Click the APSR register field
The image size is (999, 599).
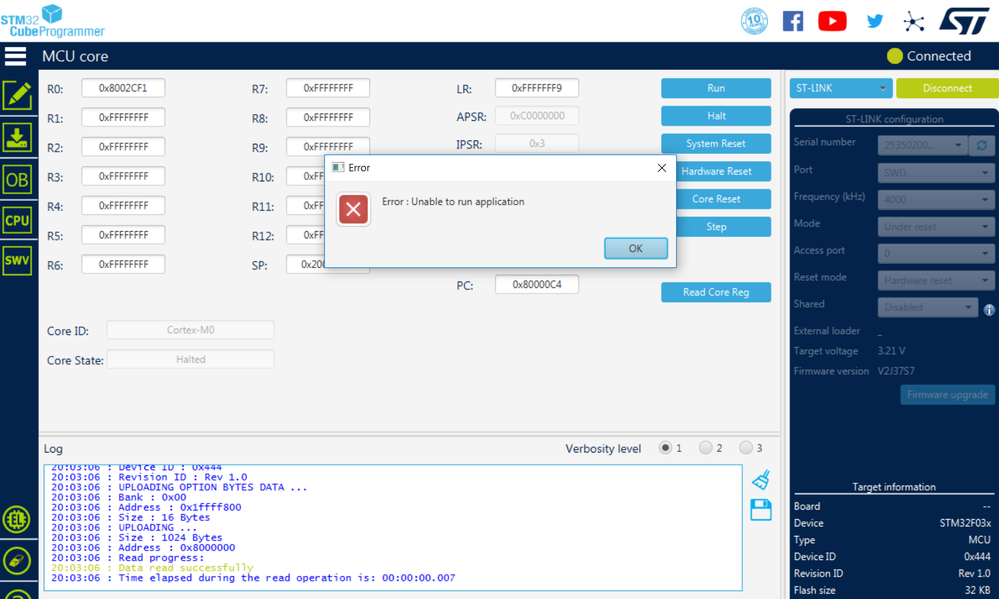click(536, 115)
